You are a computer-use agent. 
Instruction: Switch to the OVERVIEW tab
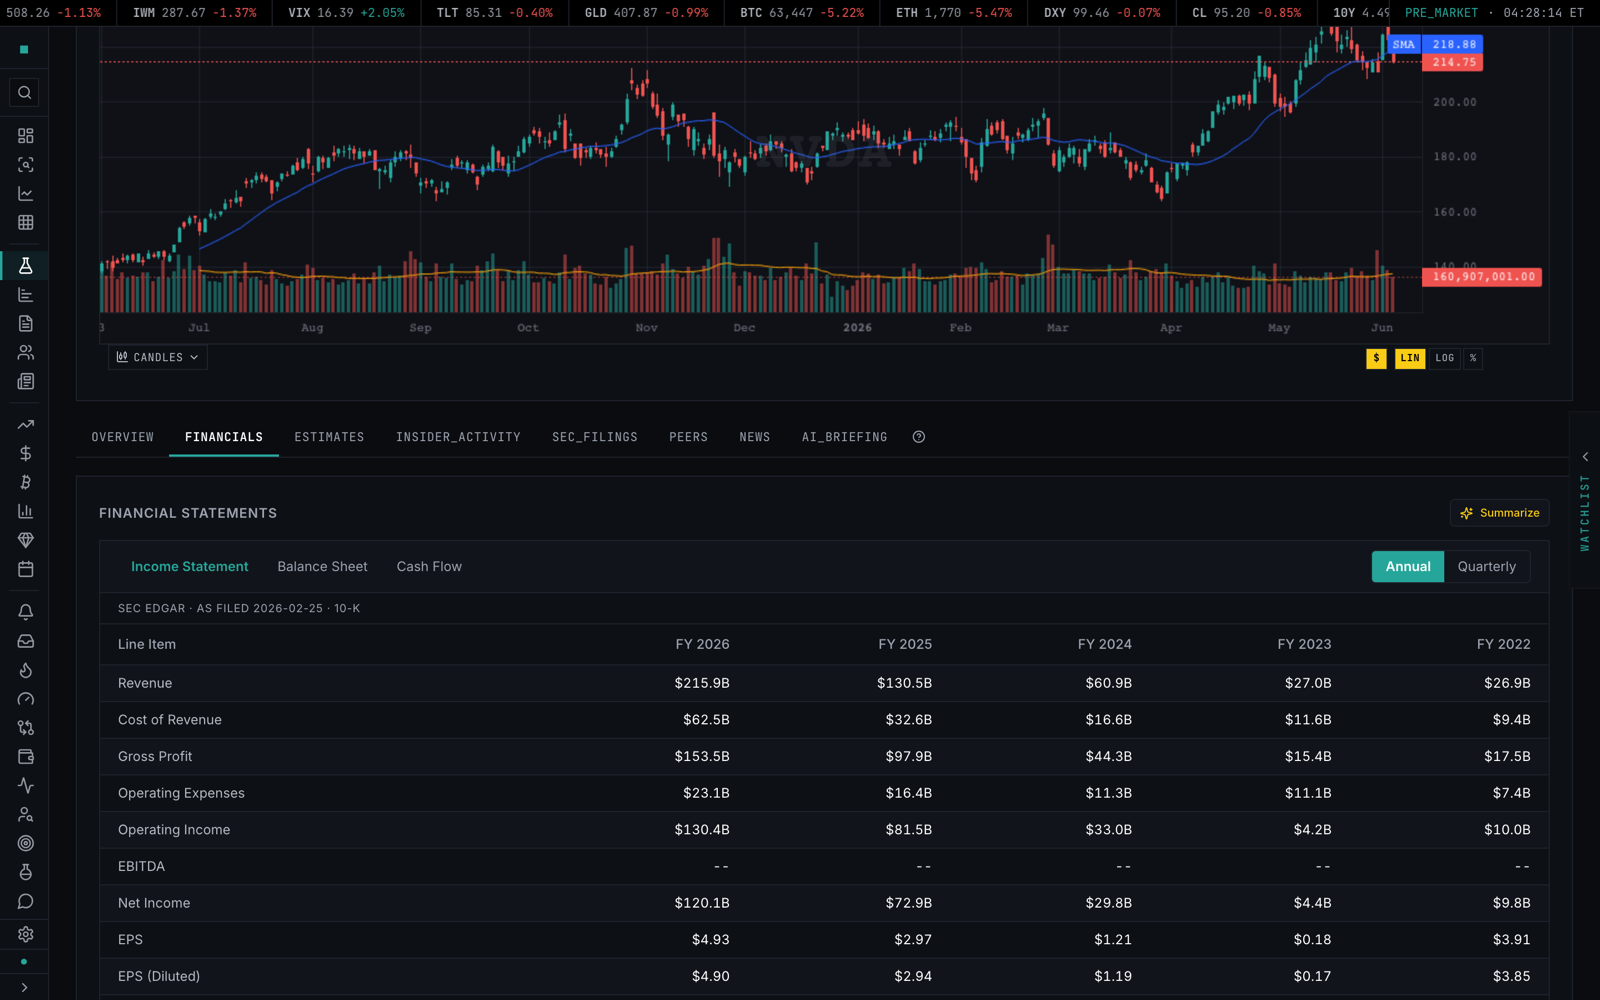pos(123,437)
